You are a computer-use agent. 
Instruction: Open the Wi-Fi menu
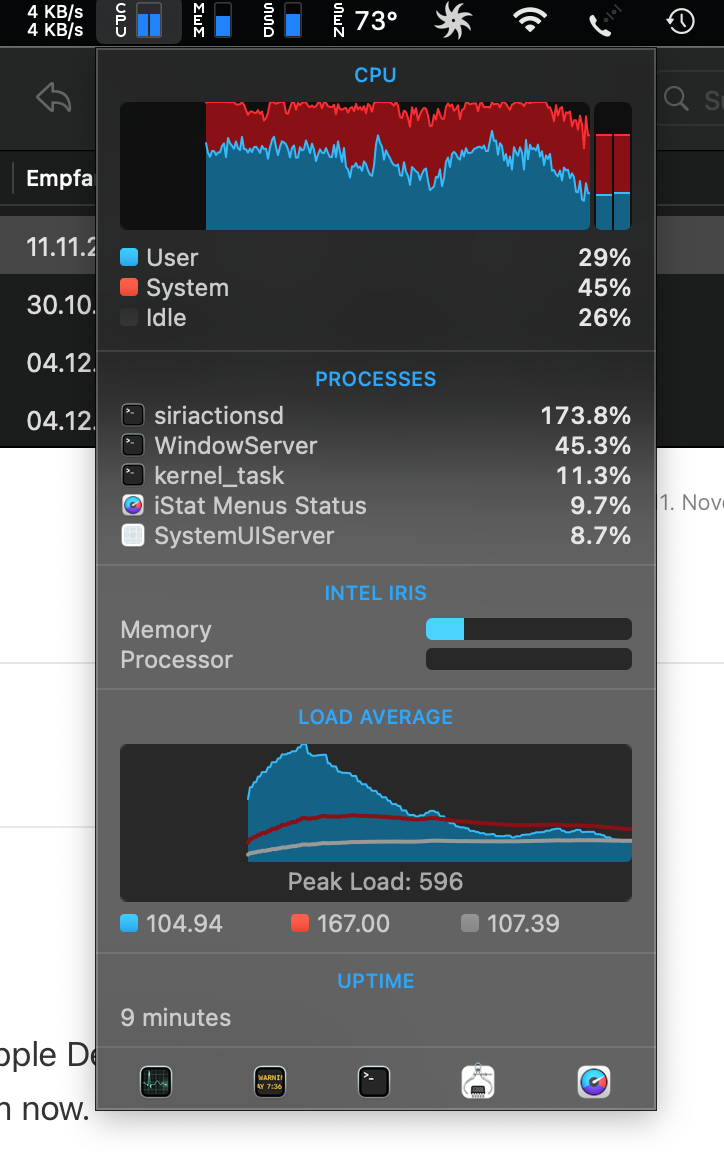530,21
